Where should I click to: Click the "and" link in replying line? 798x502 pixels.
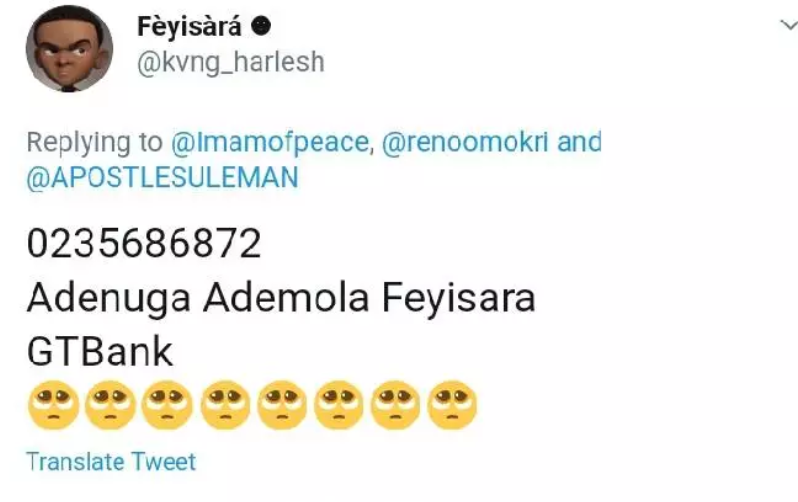click(x=579, y=142)
